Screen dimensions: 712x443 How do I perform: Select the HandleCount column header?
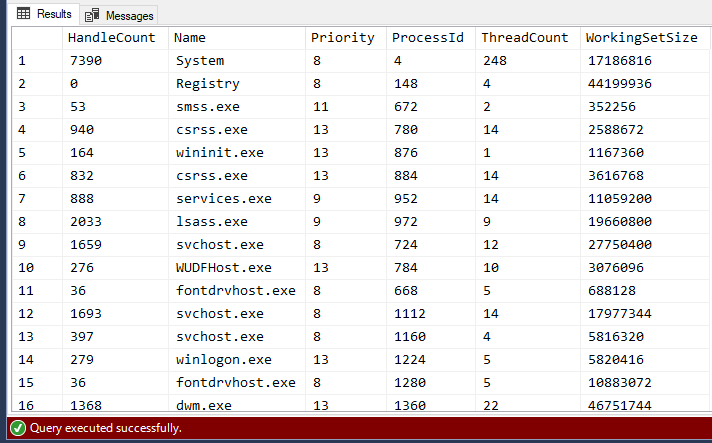(115, 38)
